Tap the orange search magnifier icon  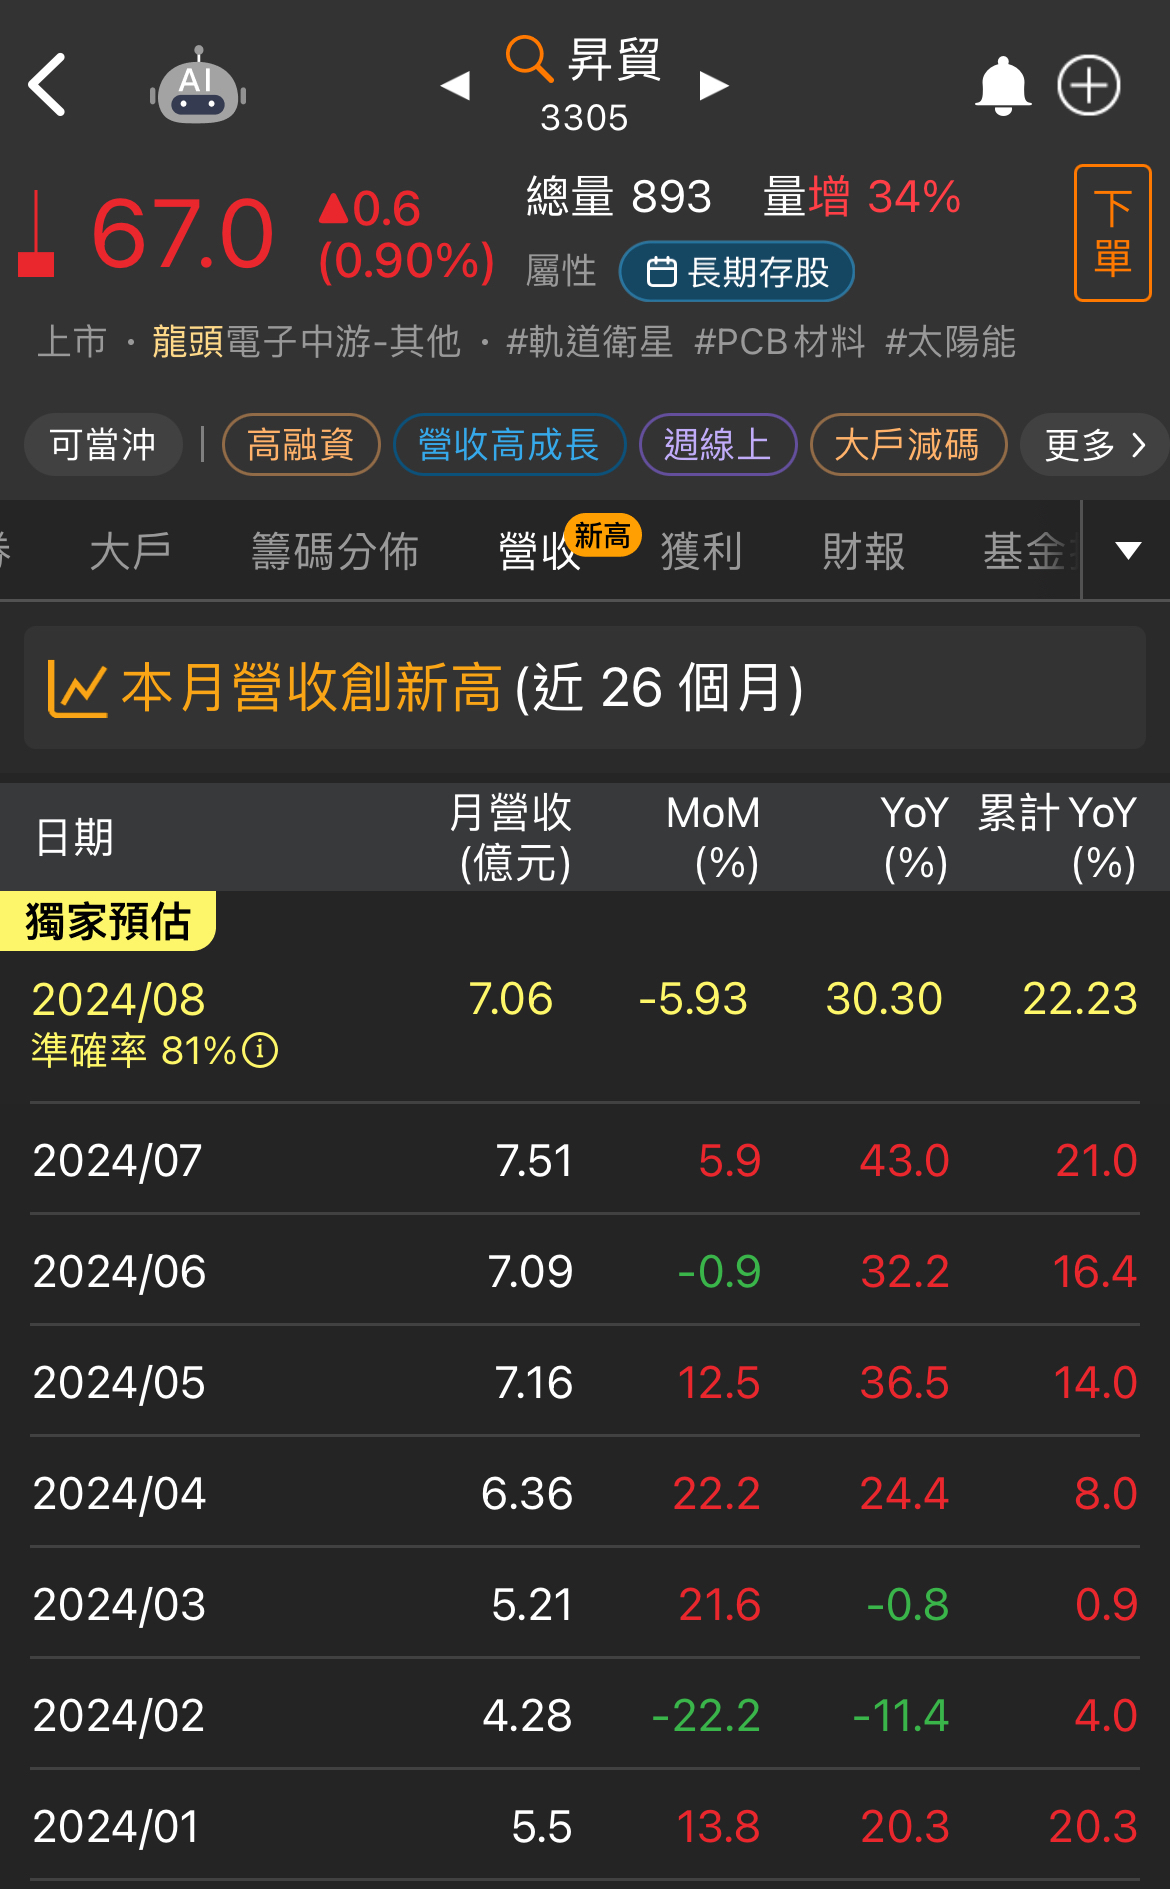click(528, 58)
